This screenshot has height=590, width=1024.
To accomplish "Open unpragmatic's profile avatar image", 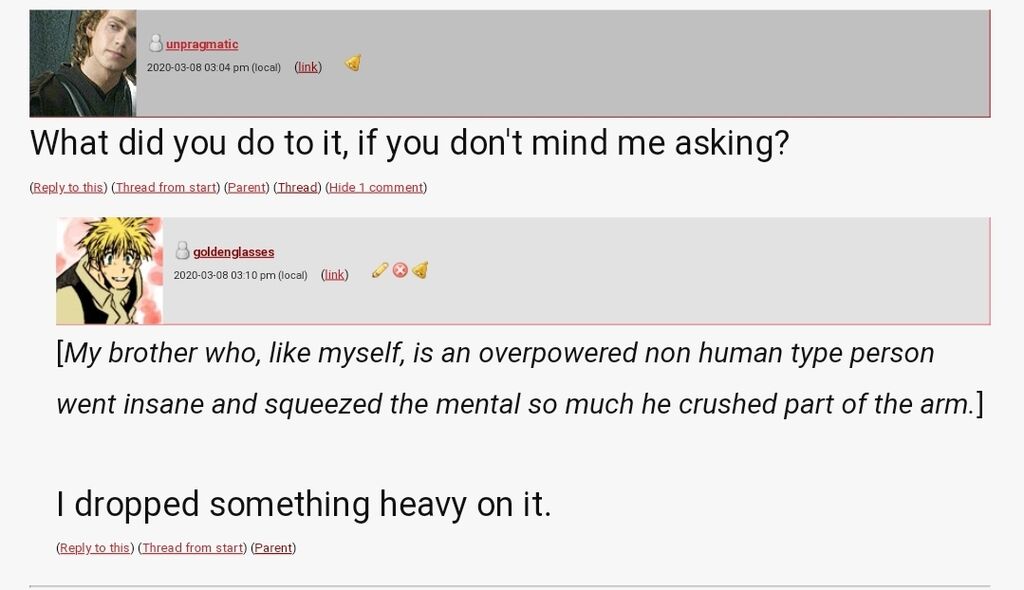I will (83, 63).
